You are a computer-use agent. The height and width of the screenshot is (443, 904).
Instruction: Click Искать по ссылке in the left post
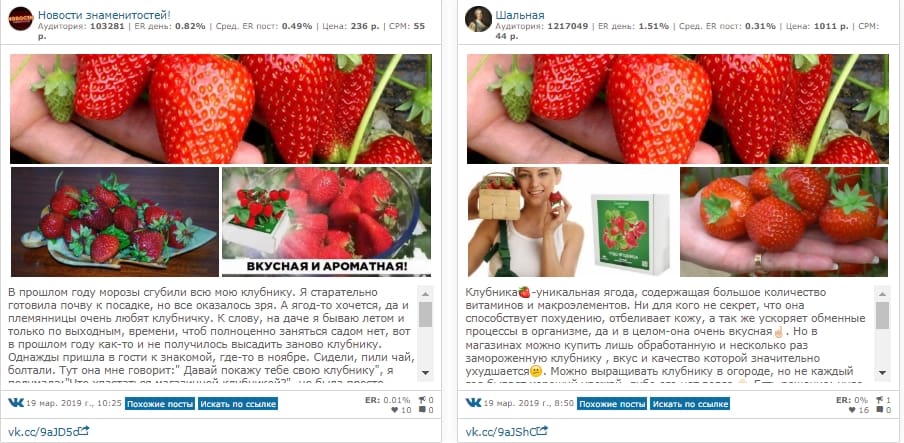238,404
